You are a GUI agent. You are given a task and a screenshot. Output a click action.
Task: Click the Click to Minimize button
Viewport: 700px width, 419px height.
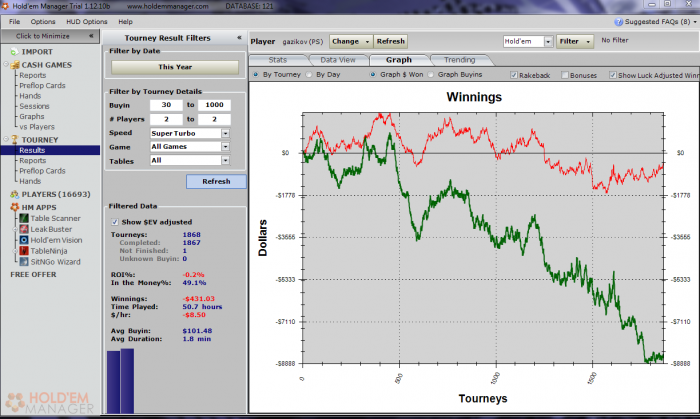50,36
